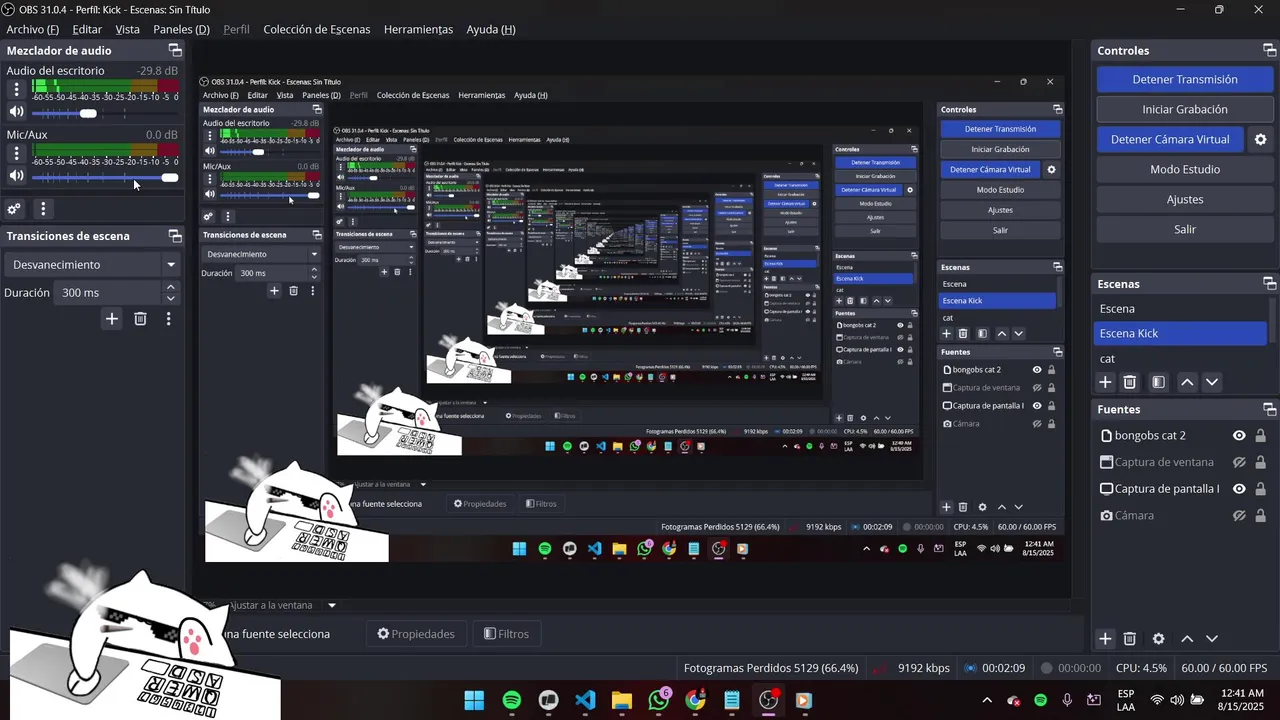Open Vista menu
The width and height of the screenshot is (1280, 720).
127,29
